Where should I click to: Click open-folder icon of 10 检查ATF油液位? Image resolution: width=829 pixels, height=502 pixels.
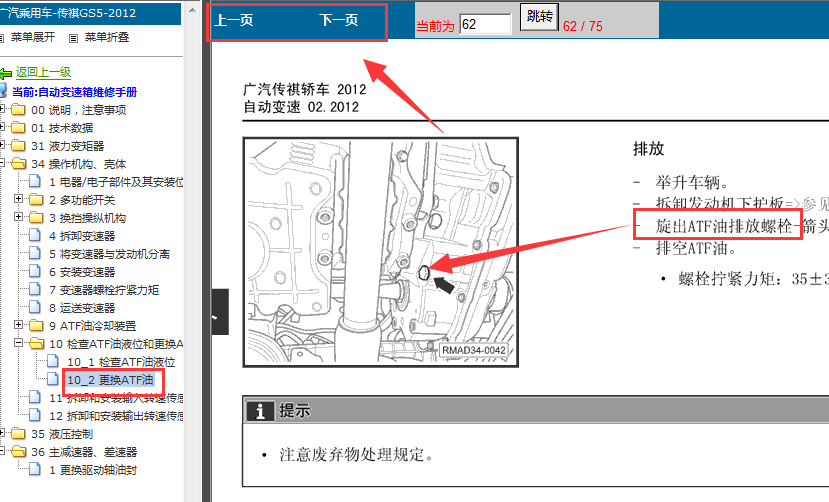36,343
